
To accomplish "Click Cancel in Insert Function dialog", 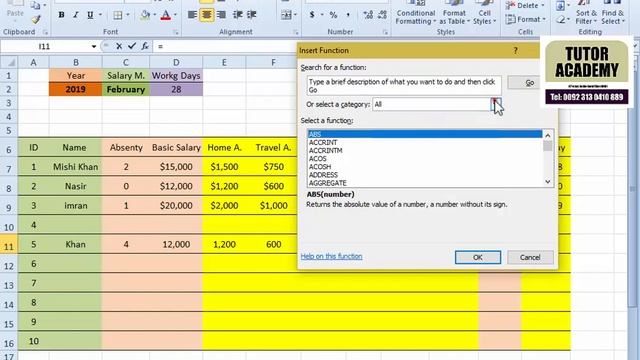I will click(530, 258).
